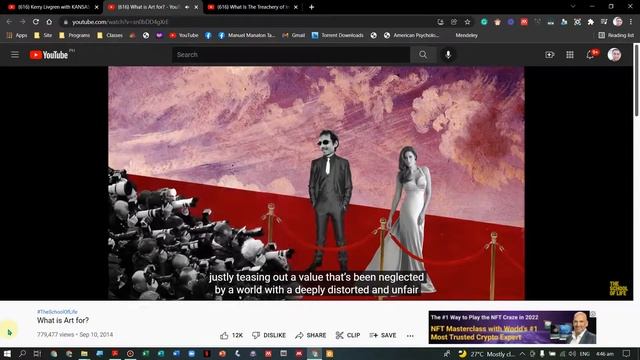The image size is (640, 360).
Task: Go to the YouTube home logo
Action: coord(49,55)
